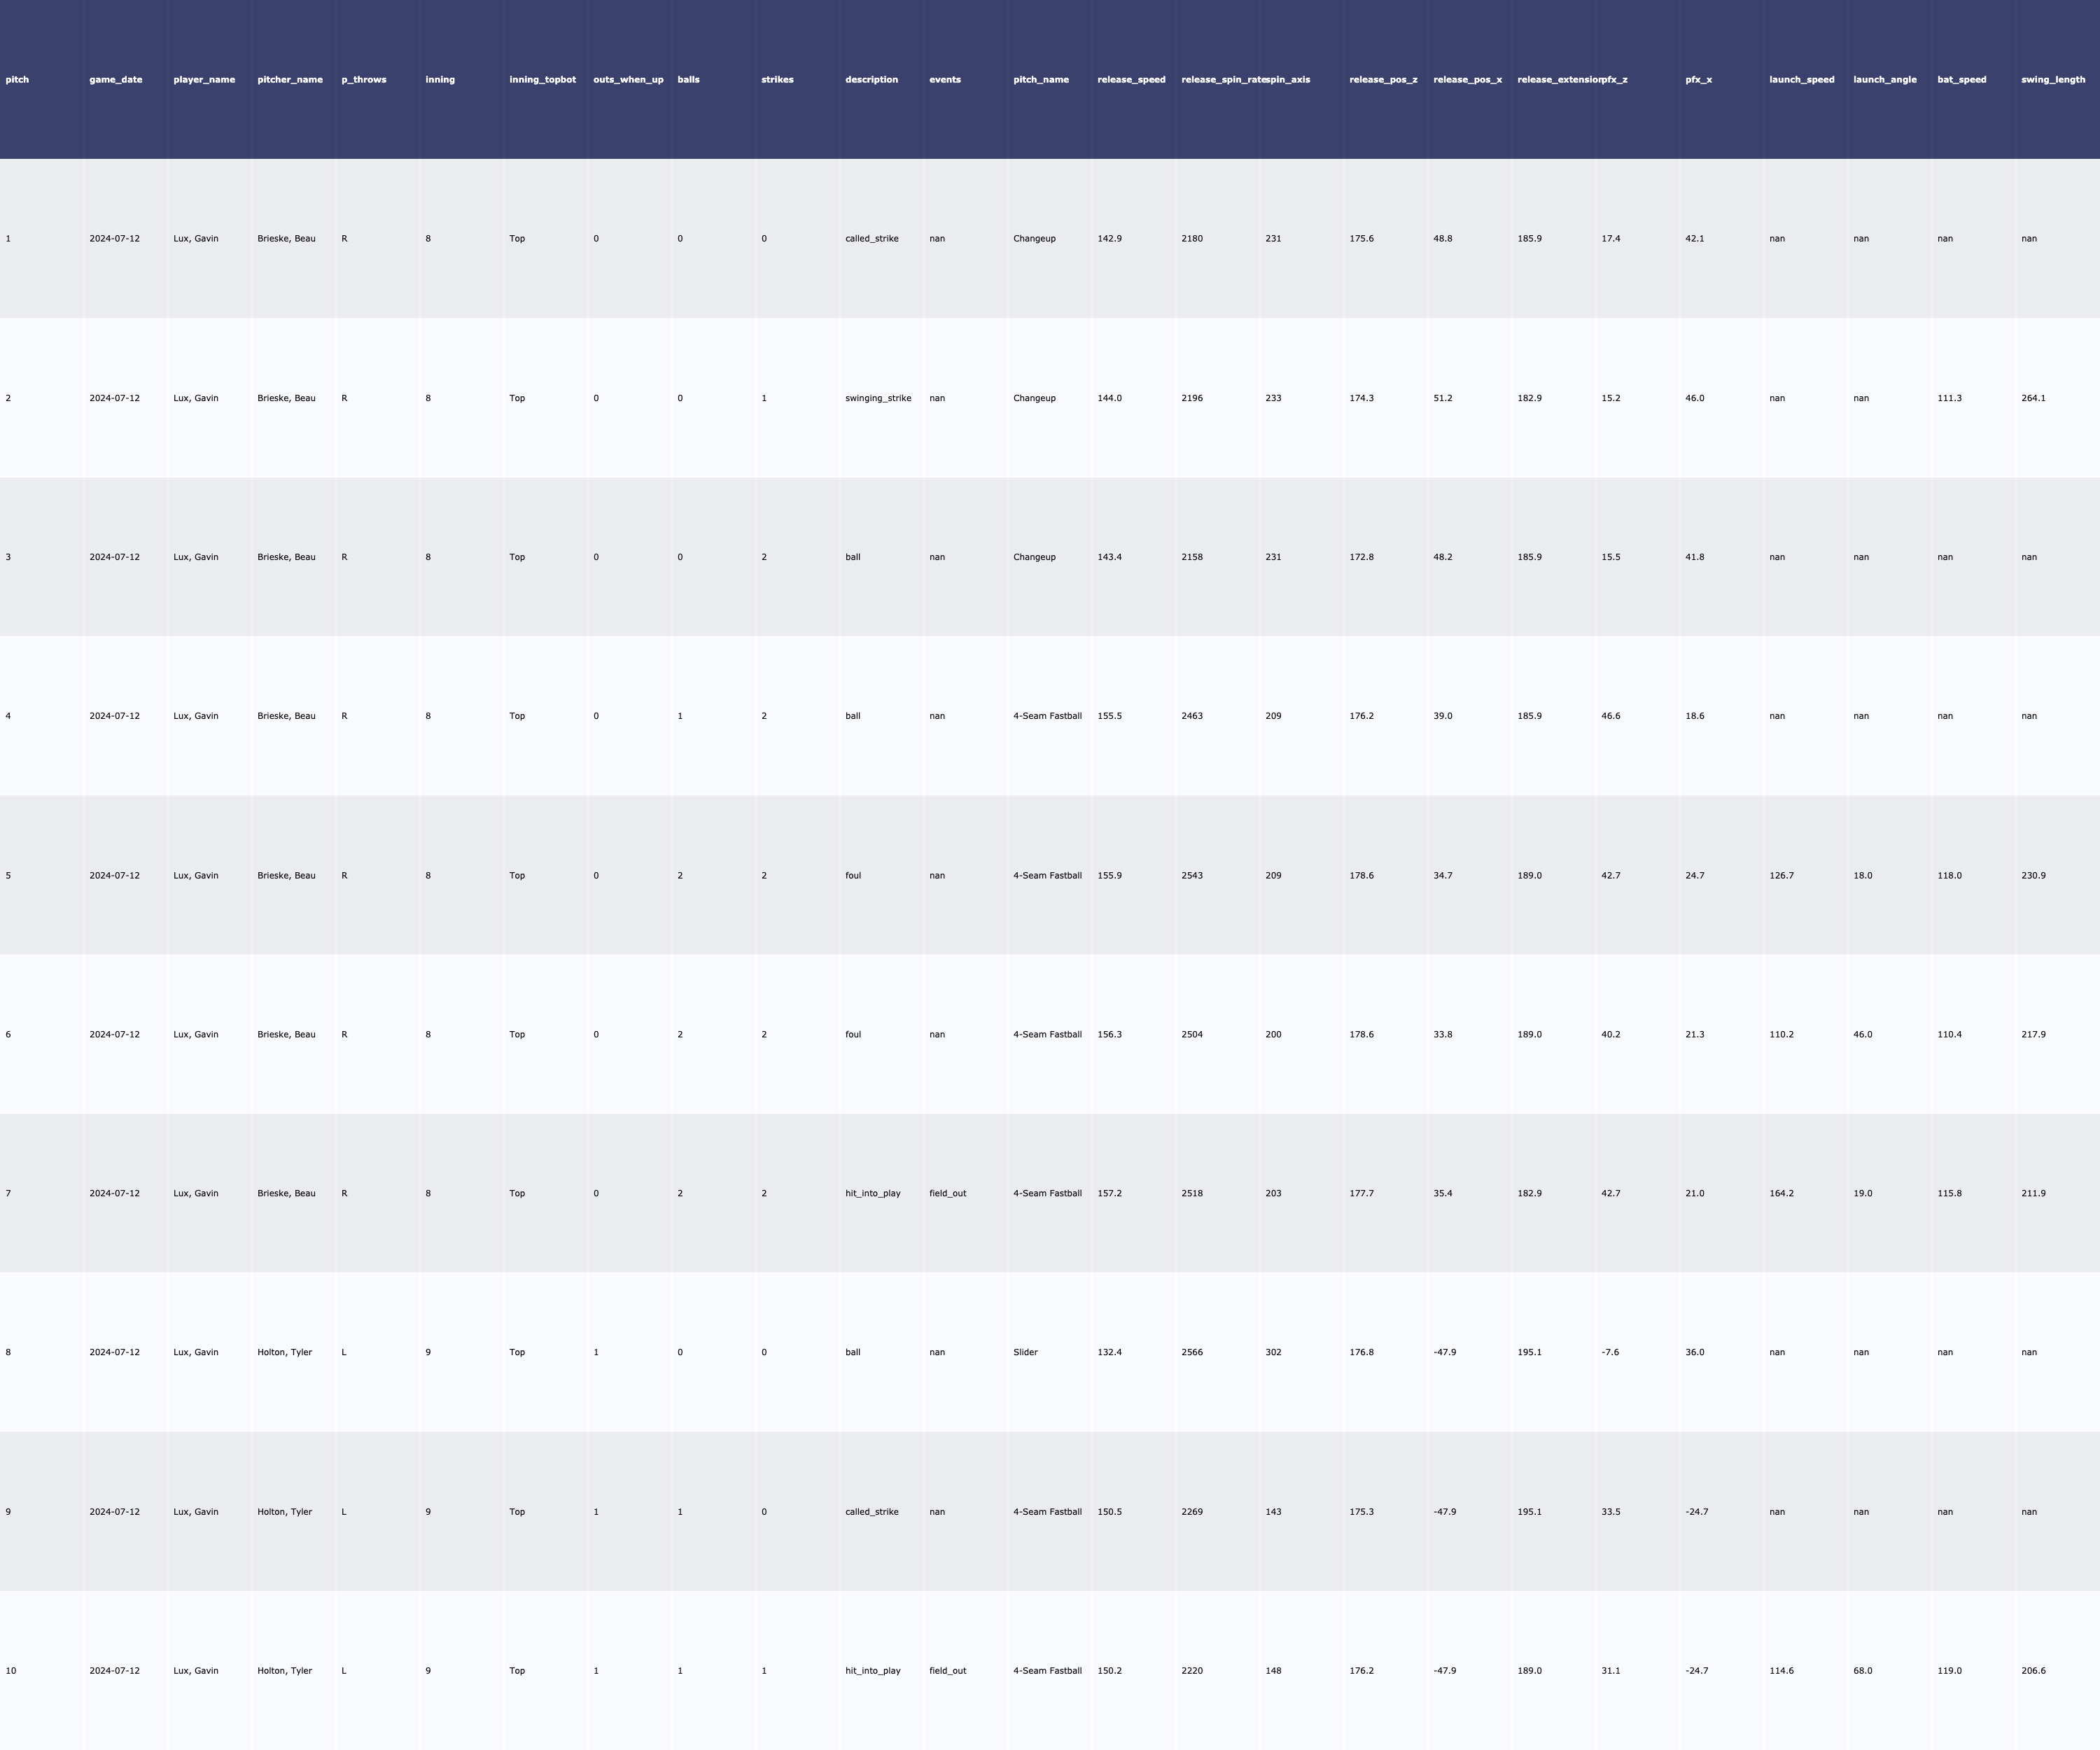The width and height of the screenshot is (2100, 1750).
Task: Select the release speed value 157.2
Action: [1109, 1193]
